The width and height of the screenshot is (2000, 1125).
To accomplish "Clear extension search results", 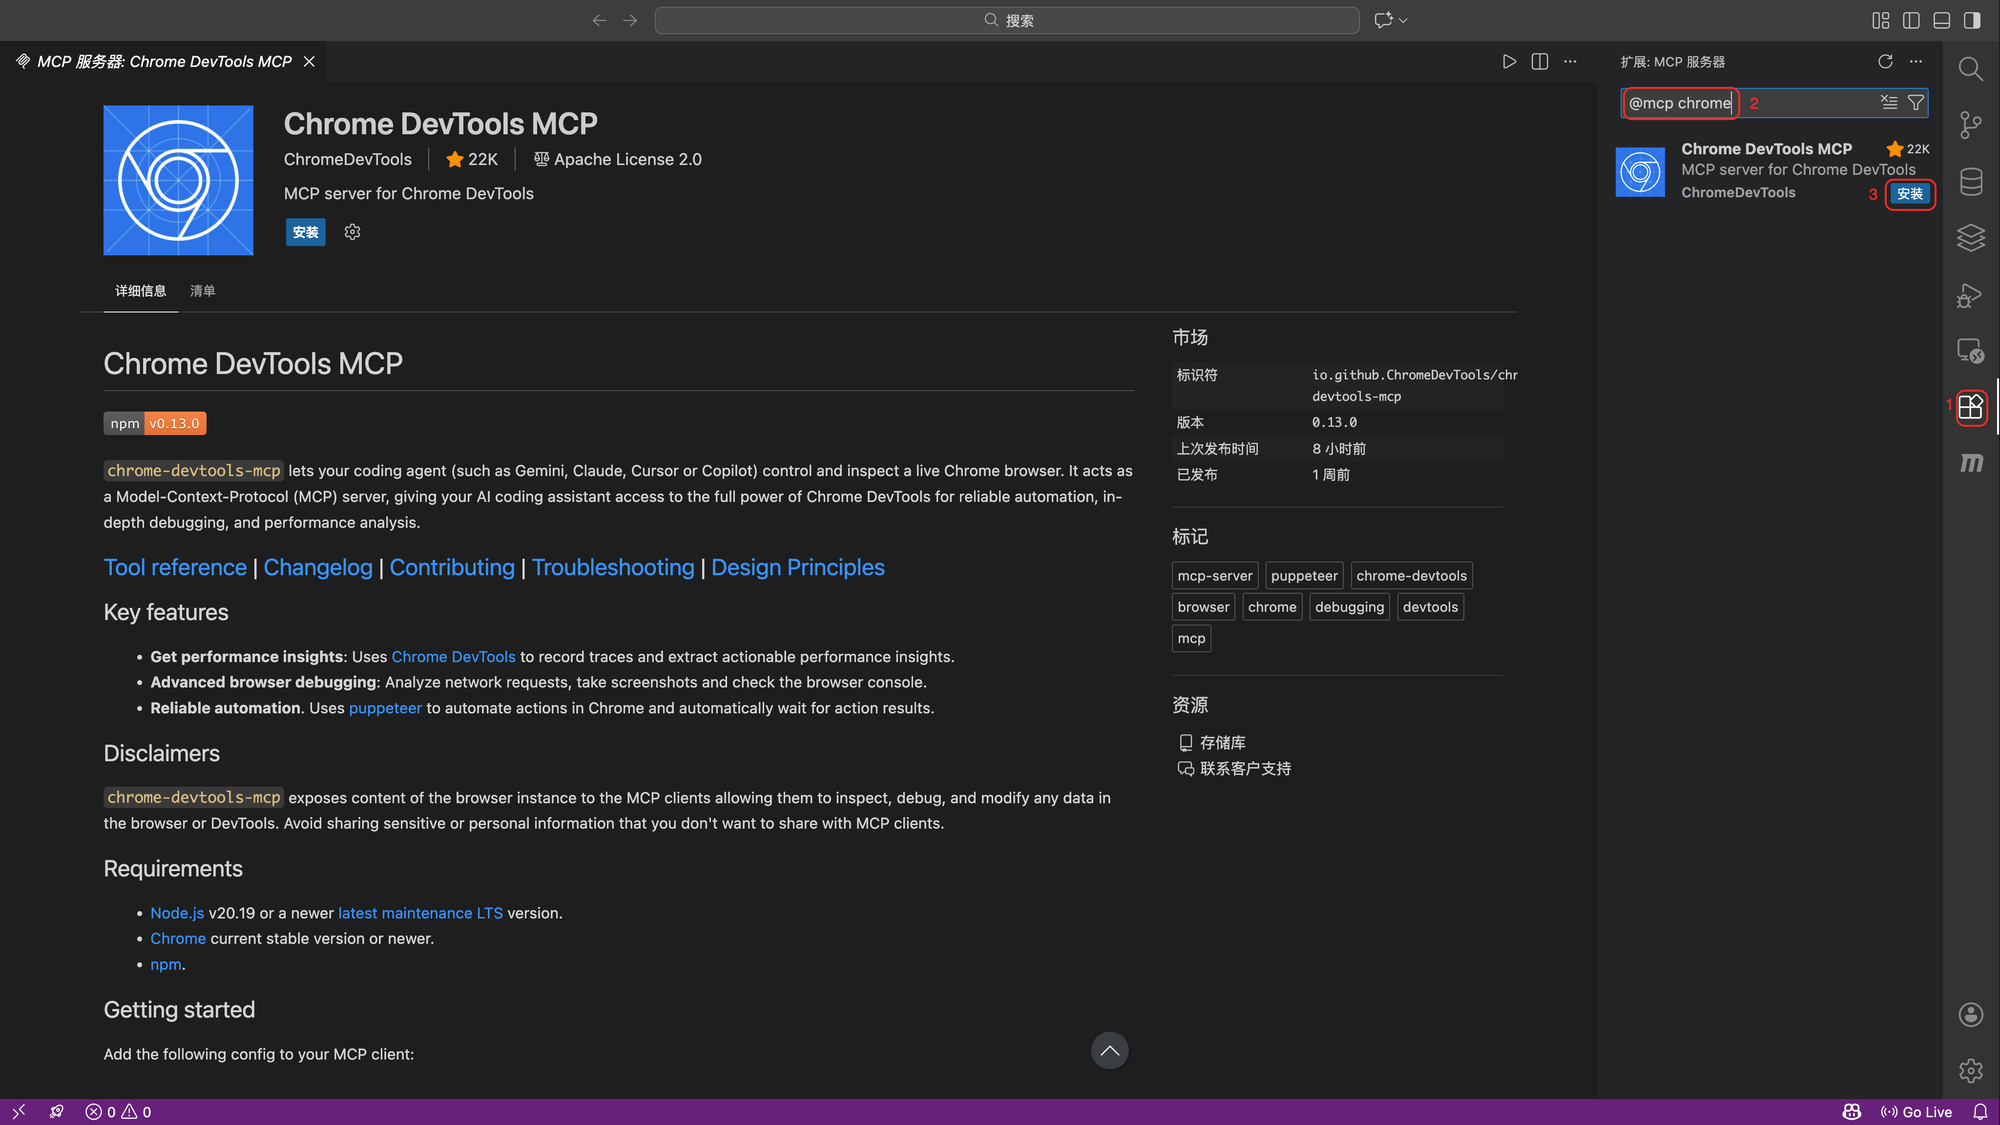I will click(1888, 103).
